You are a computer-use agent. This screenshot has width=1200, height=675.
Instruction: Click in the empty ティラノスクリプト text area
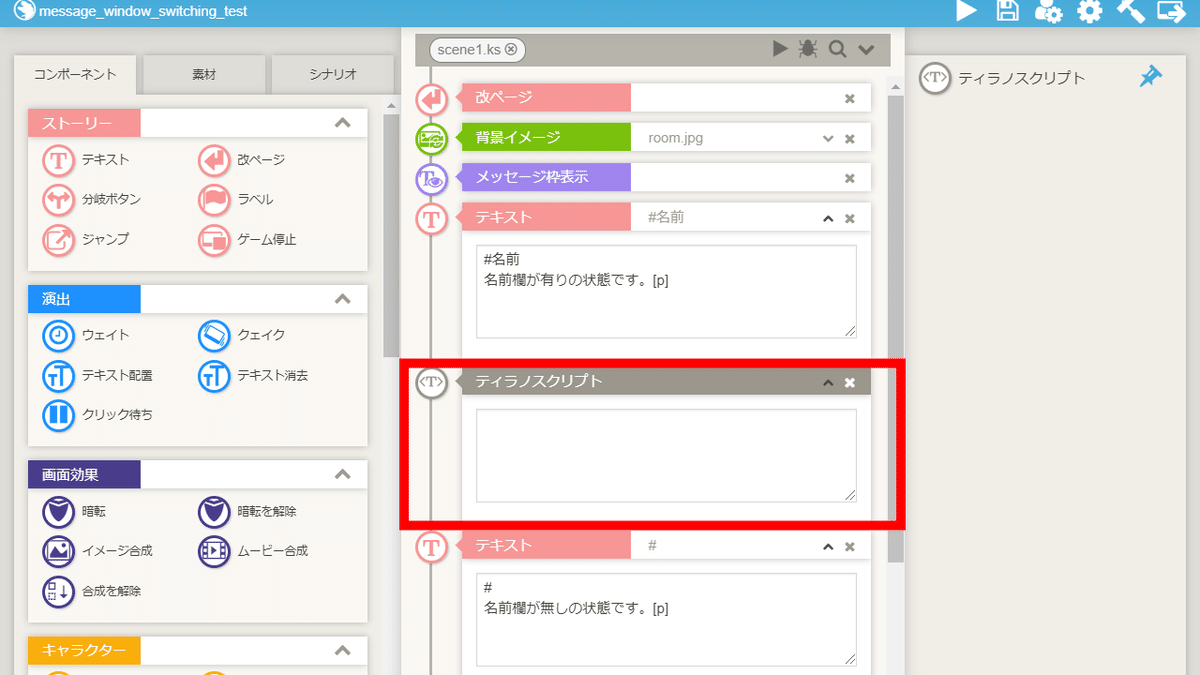click(x=666, y=455)
